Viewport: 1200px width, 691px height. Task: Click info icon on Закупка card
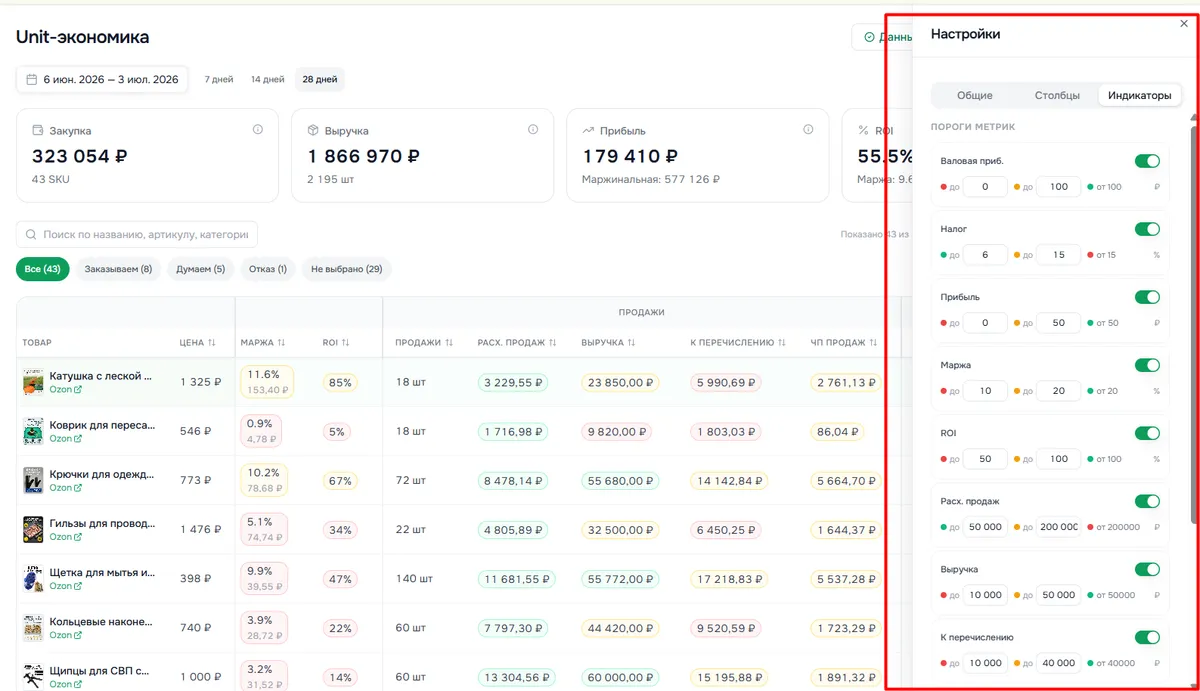point(258,130)
